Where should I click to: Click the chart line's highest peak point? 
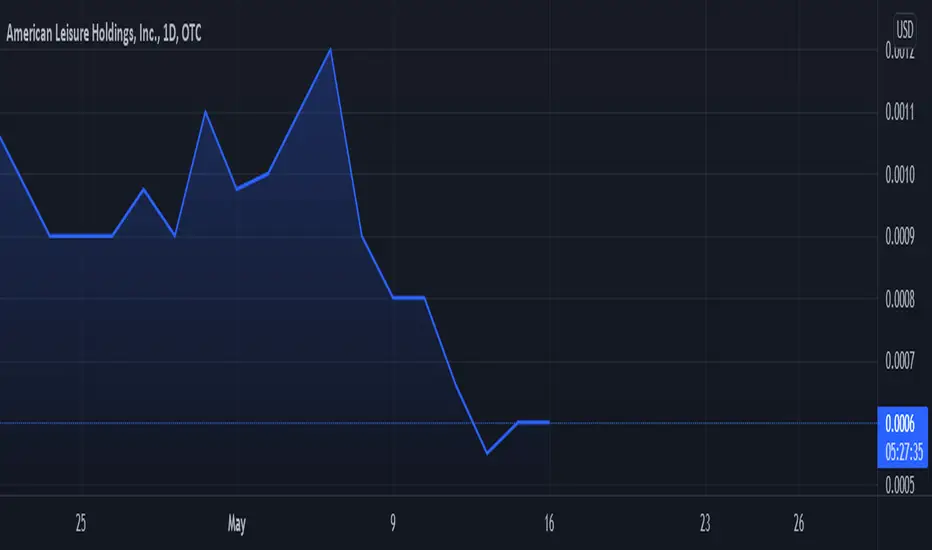pyautogui.click(x=330, y=49)
